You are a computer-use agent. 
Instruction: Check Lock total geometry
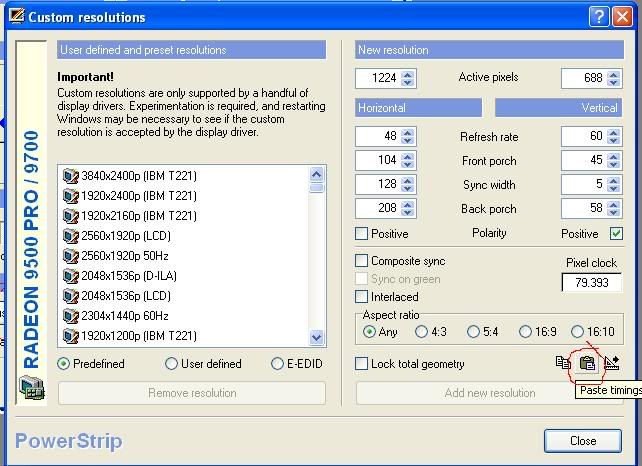(x=361, y=364)
